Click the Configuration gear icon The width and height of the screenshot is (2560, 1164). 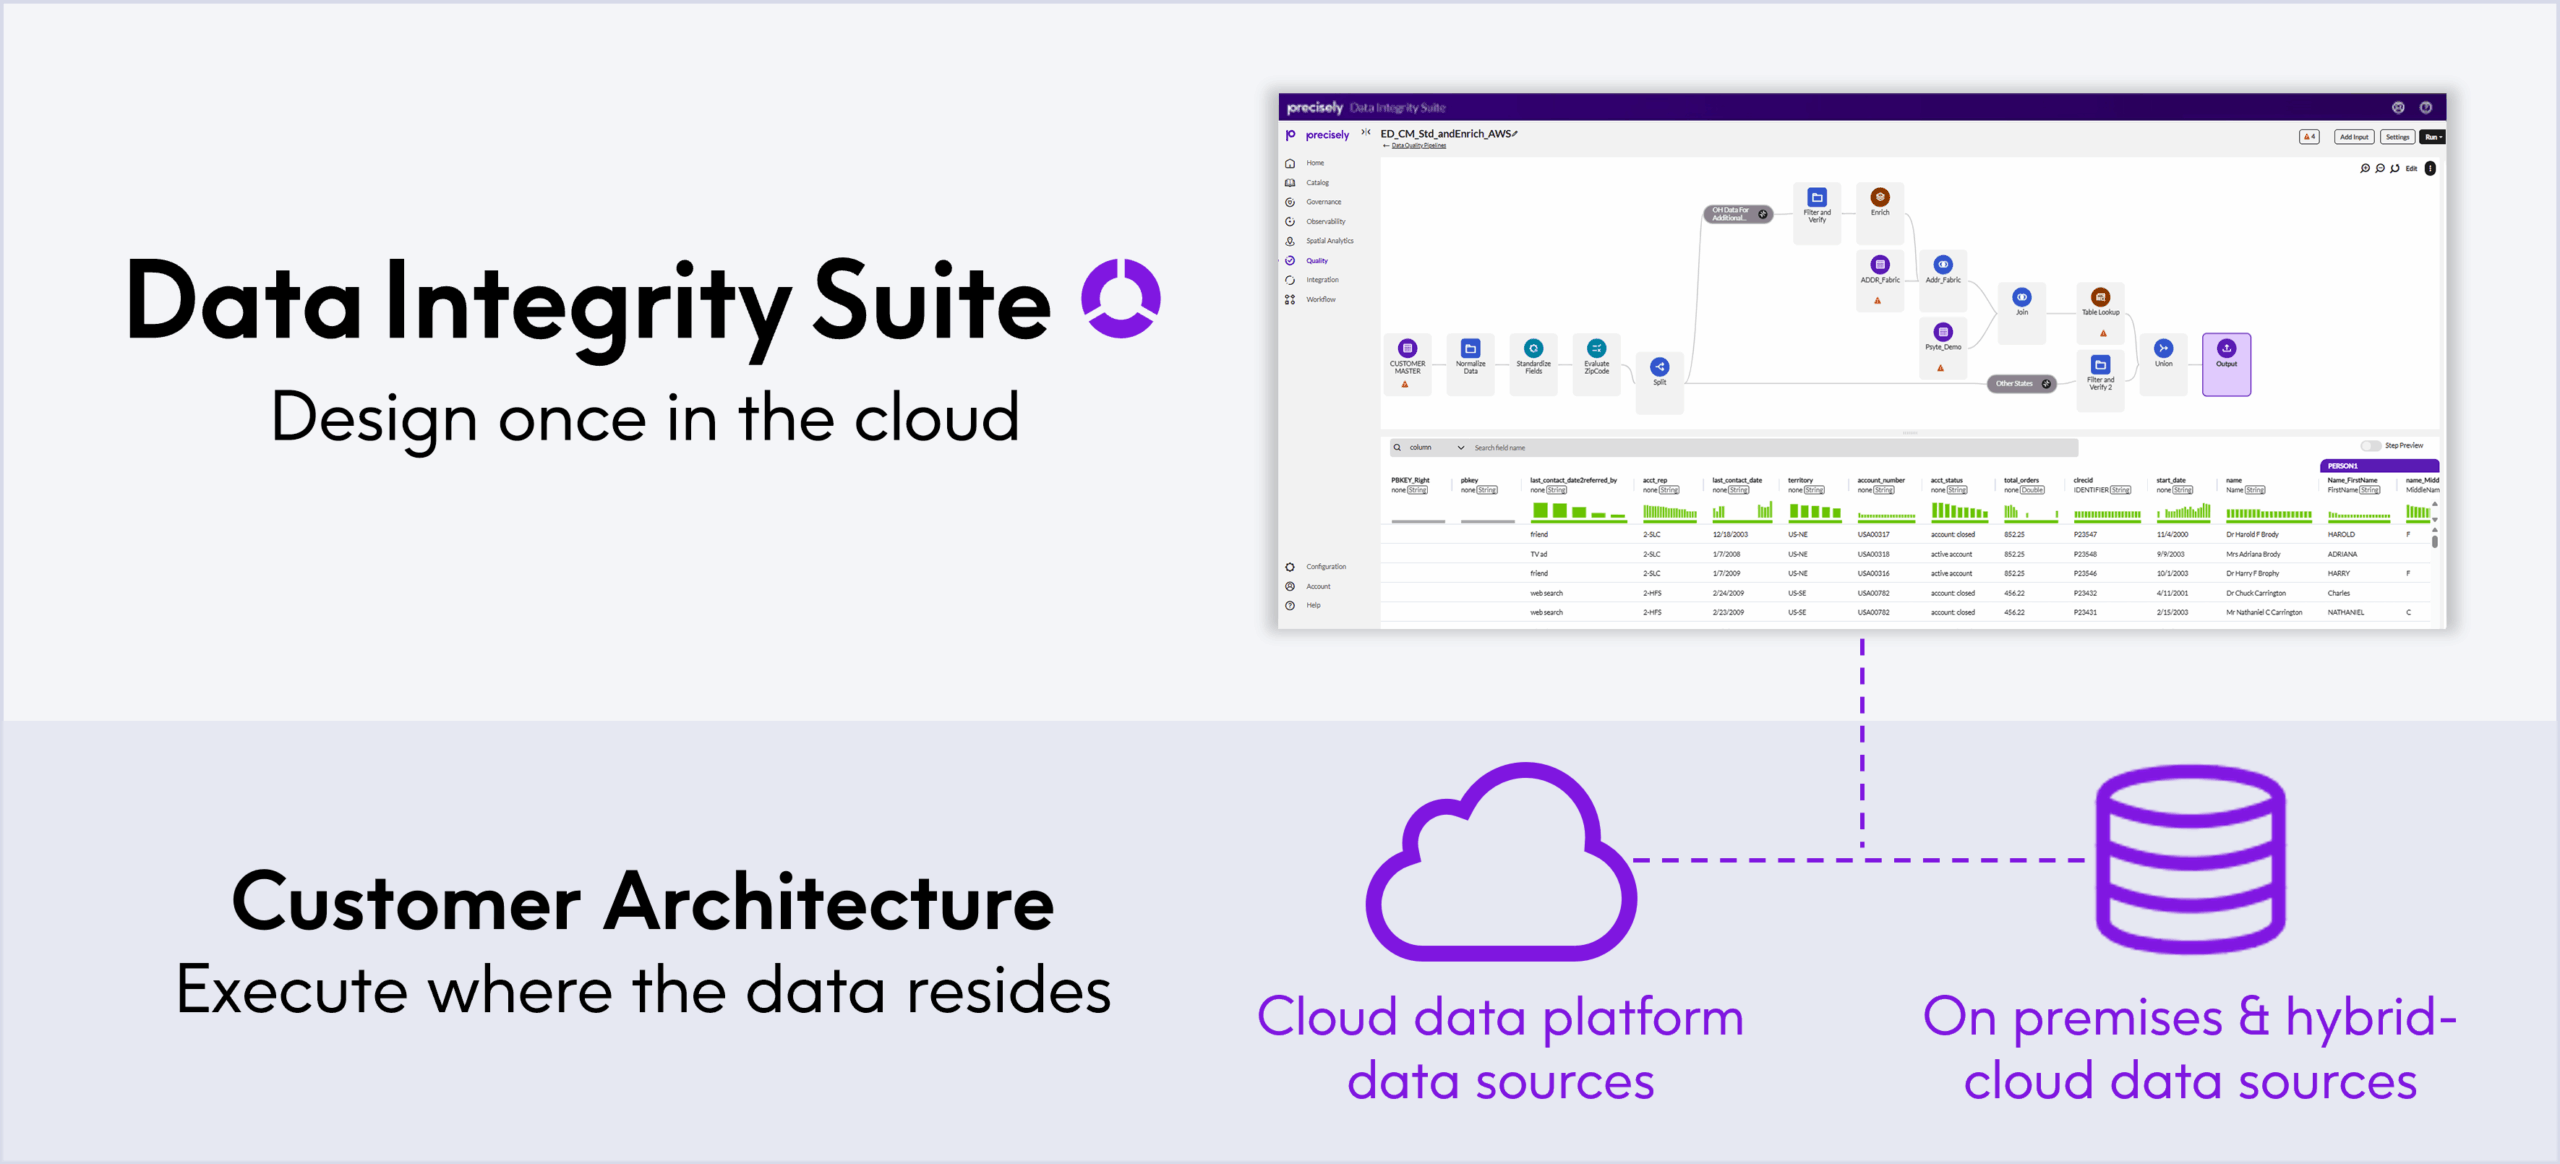tap(1290, 567)
